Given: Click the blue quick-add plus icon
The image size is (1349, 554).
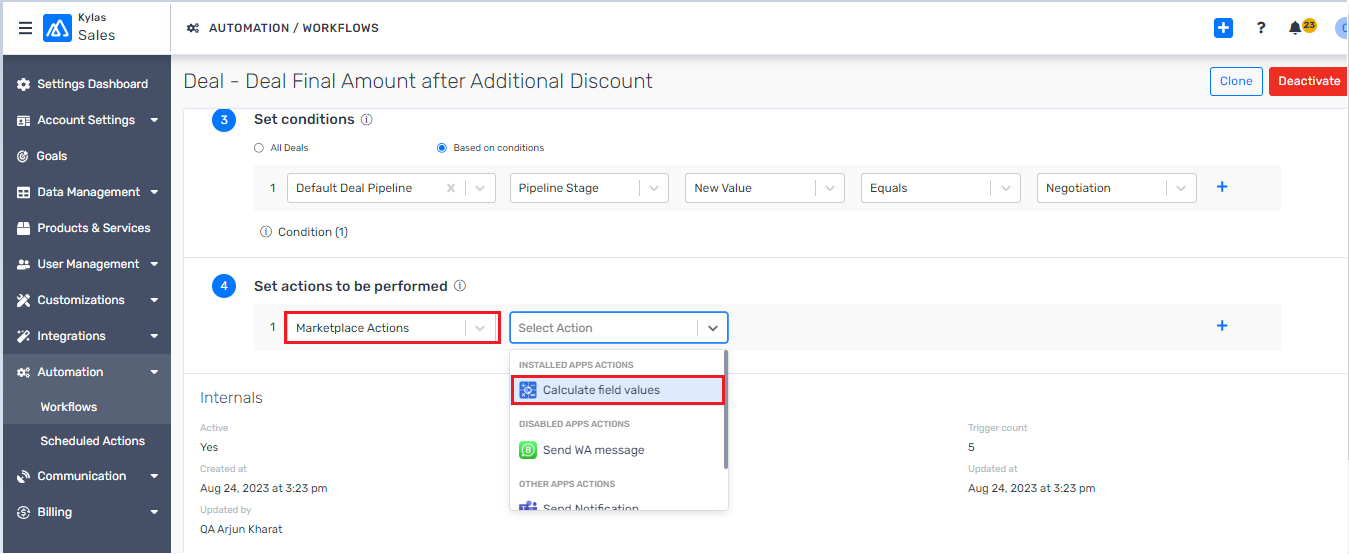Looking at the screenshot, I should pyautogui.click(x=1223, y=28).
